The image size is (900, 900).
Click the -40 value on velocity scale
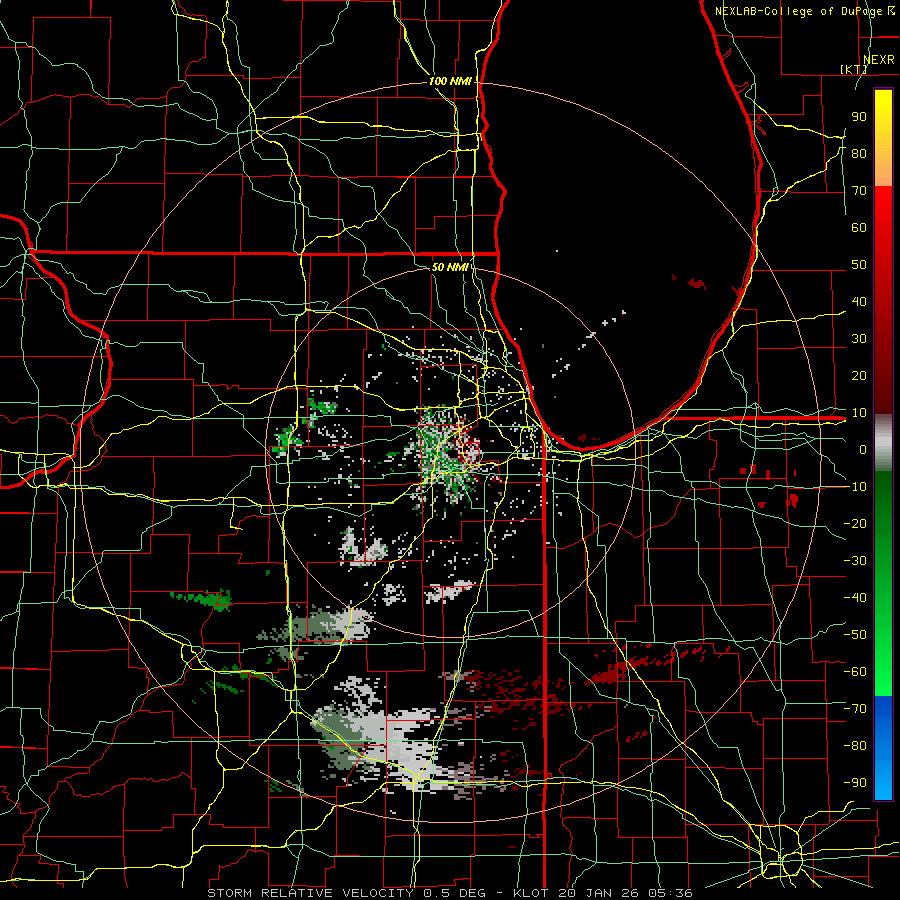(855, 598)
